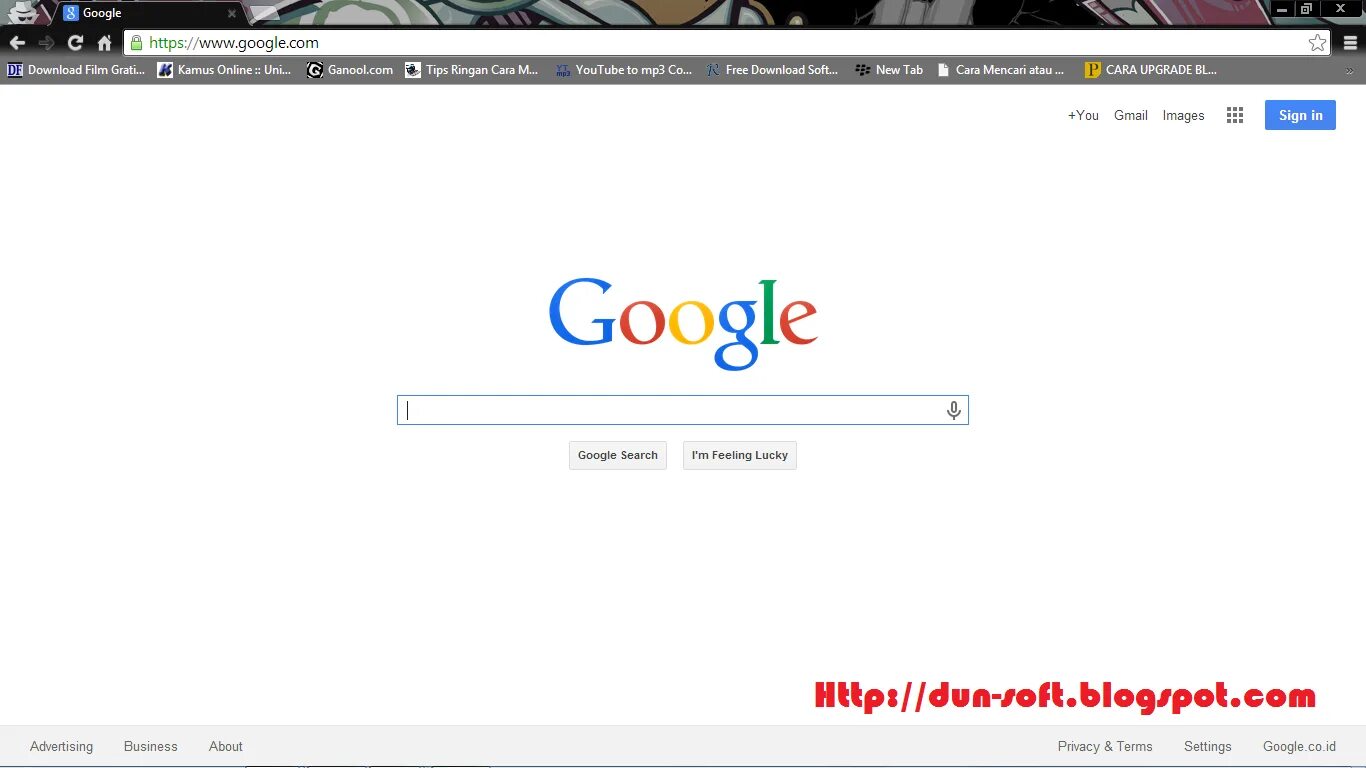Select the Google tab
This screenshot has width=1366, height=768.
click(x=150, y=13)
